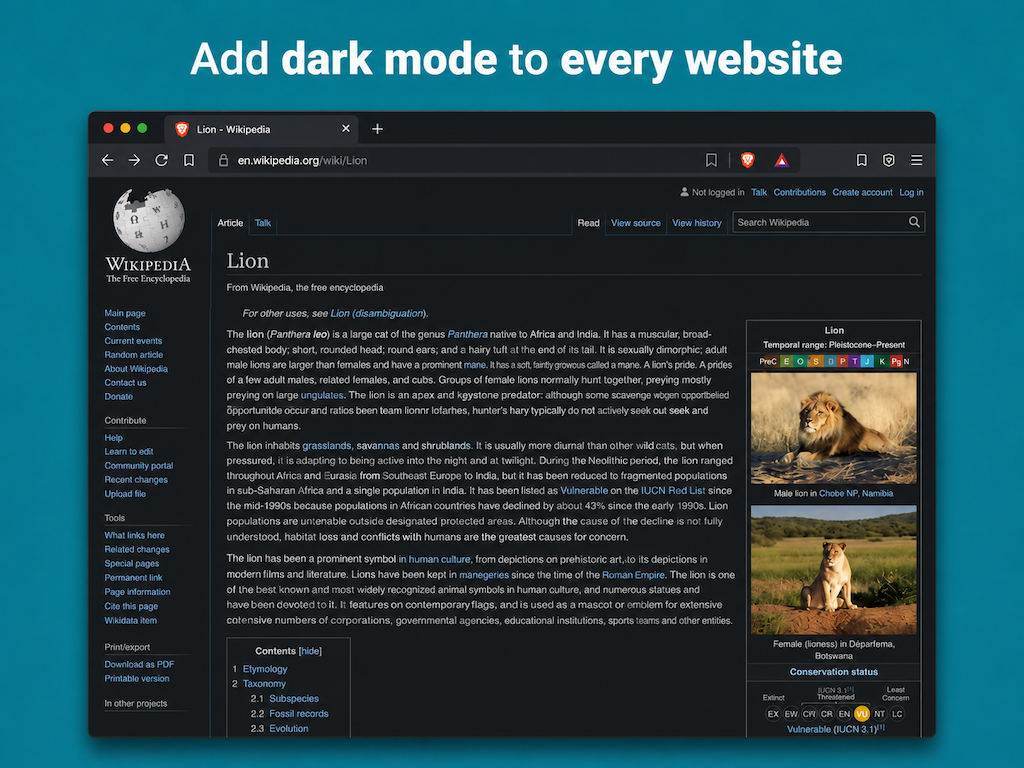Click the Wikipedia search magnifier icon
Screen dimensions: 1024x768
tap(914, 222)
